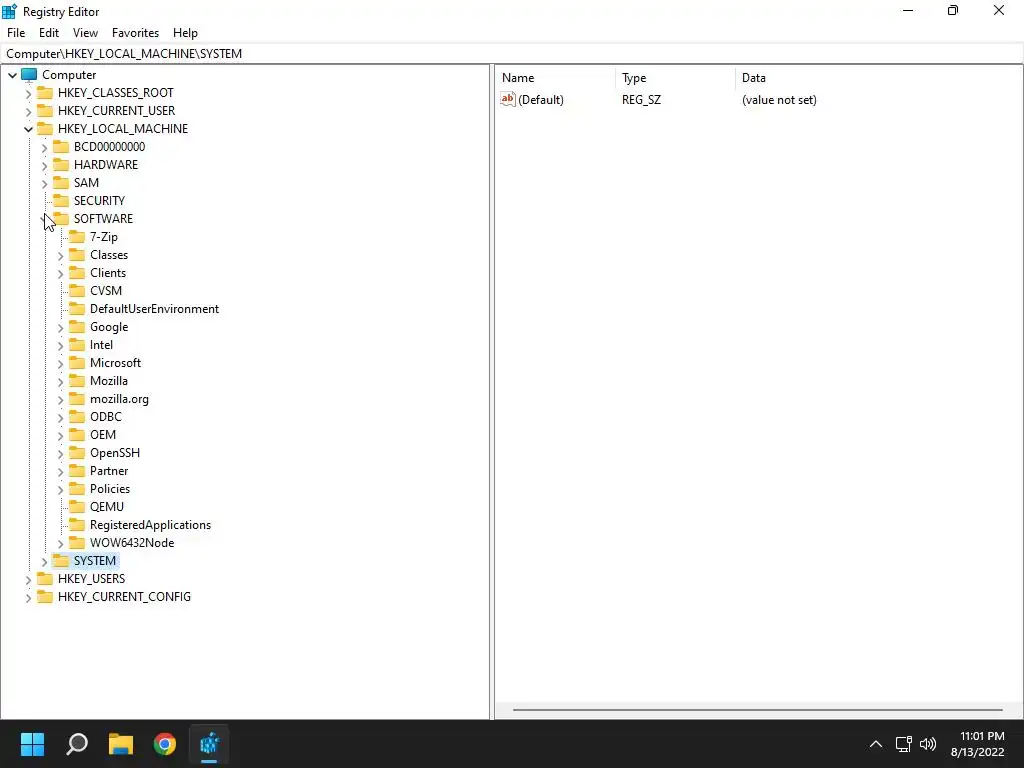Viewport: 1024px width, 768px height.
Task: Select the HKEY_USERS hive label
Action: pos(91,579)
